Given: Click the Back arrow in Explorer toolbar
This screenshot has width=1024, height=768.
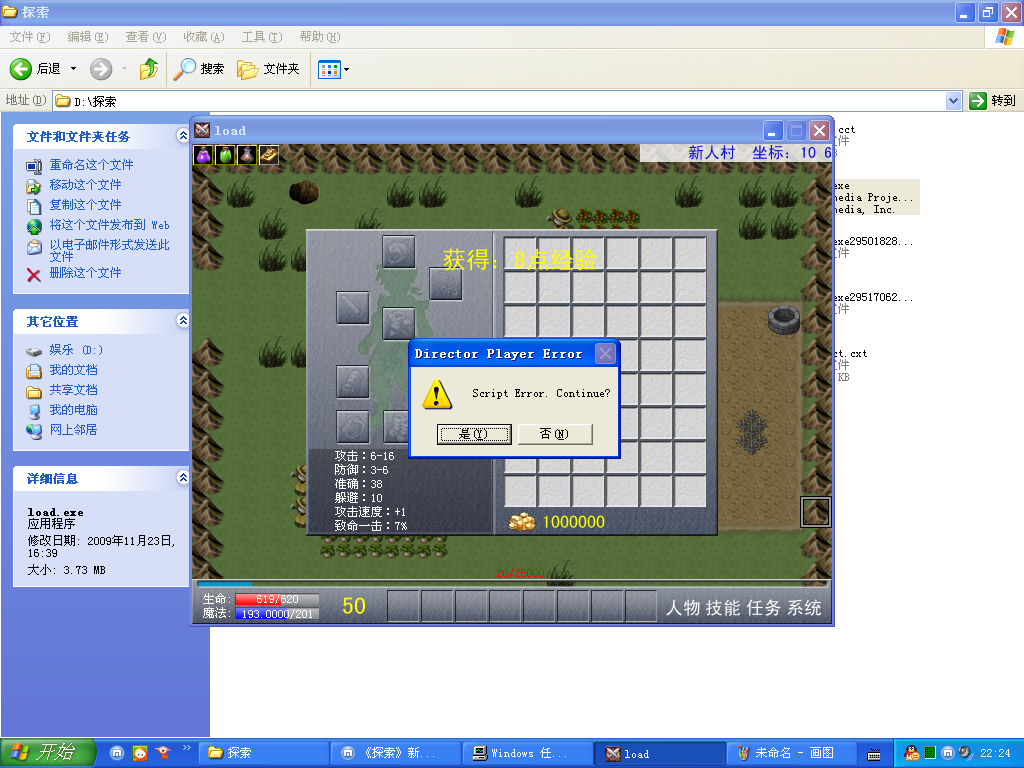Looking at the screenshot, I should [x=21, y=69].
